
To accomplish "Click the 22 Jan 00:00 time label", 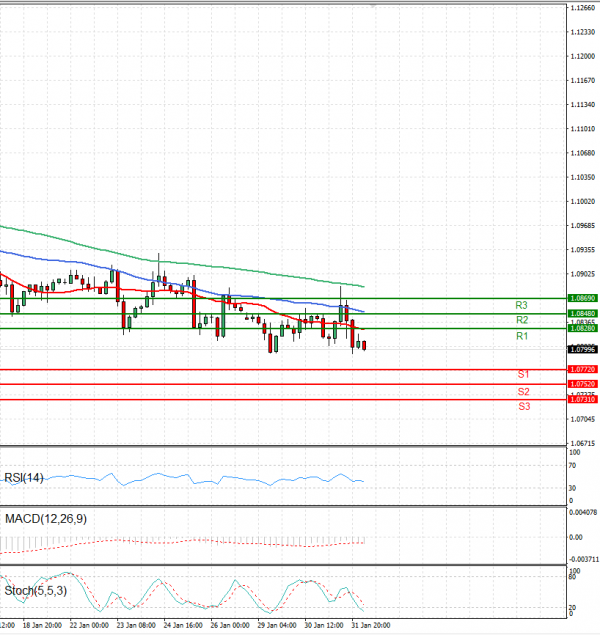I will pyautogui.click(x=89, y=625).
